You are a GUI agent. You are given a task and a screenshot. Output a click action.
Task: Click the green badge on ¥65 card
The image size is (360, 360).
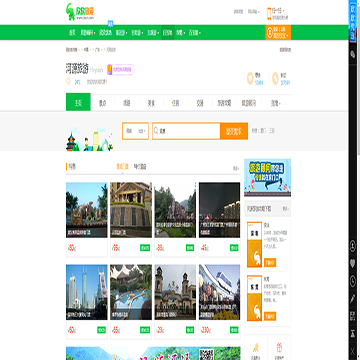coord(145,330)
